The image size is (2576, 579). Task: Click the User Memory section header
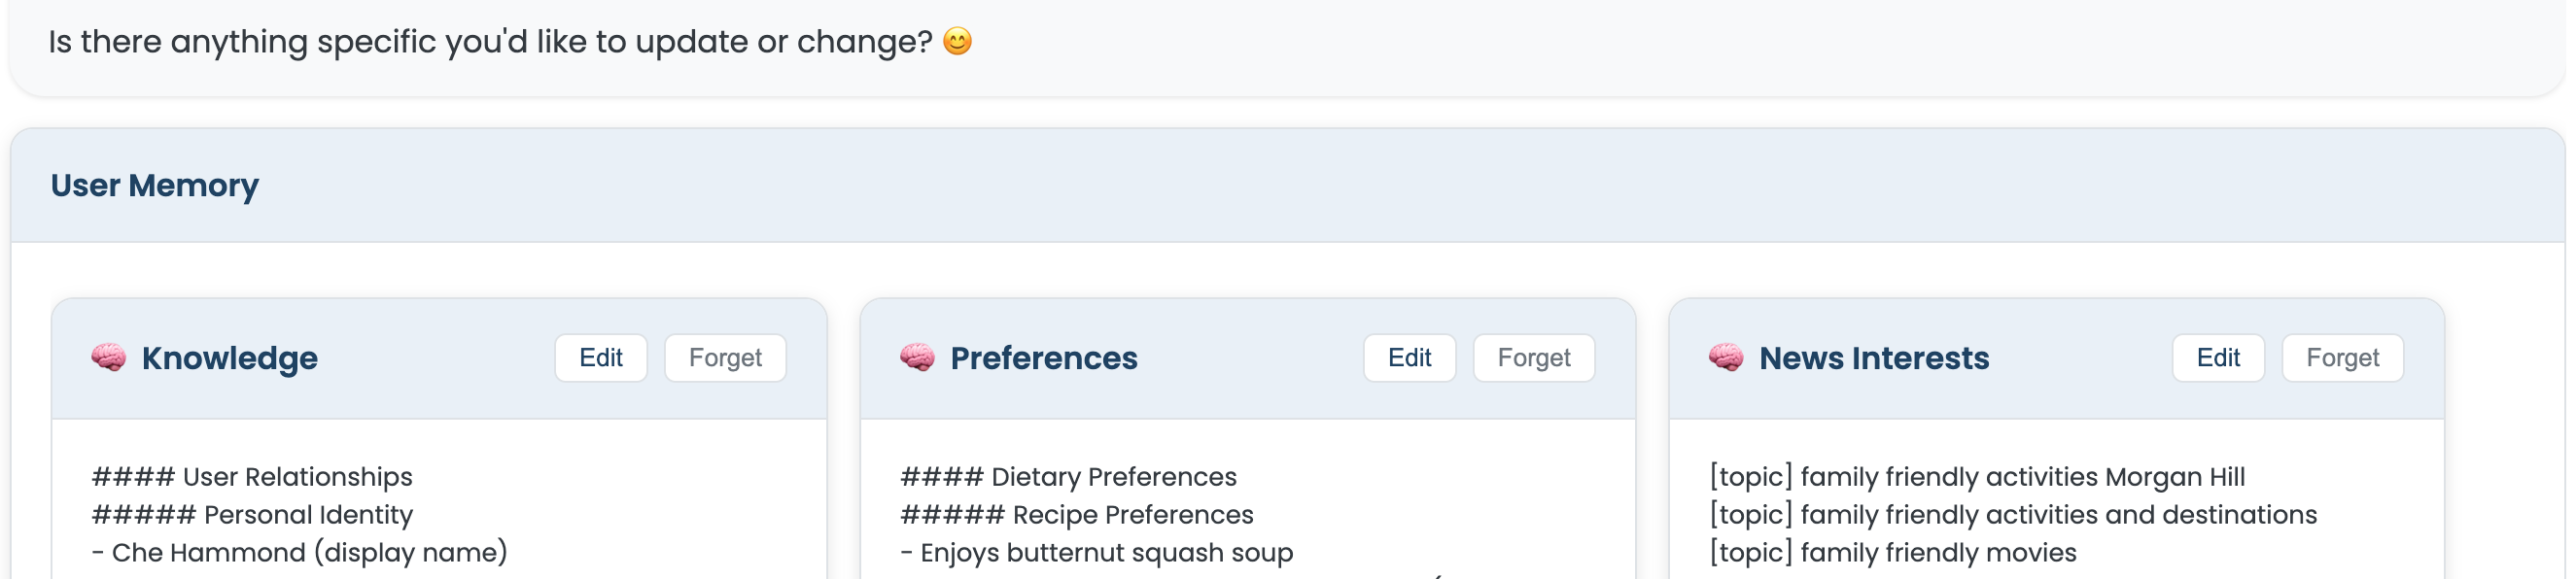[x=155, y=185]
